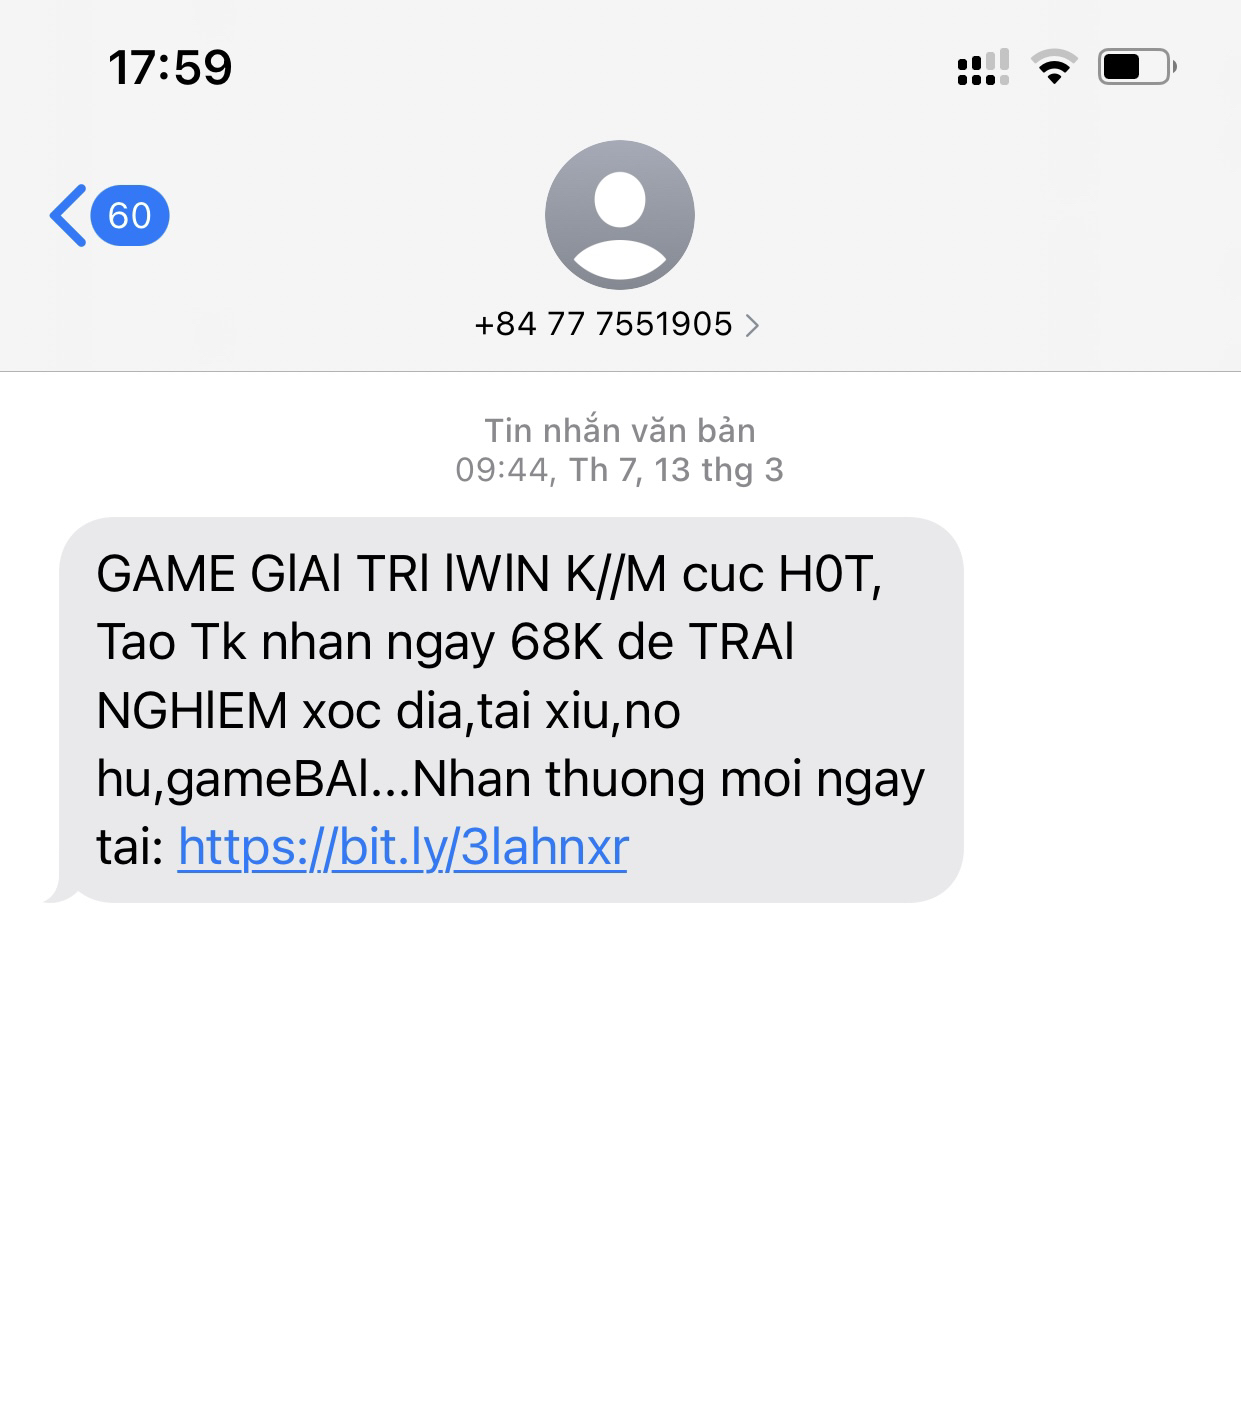Tap the 60 unread messages badge
Screen dimensions: 1241x1417
tap(130, 215)
